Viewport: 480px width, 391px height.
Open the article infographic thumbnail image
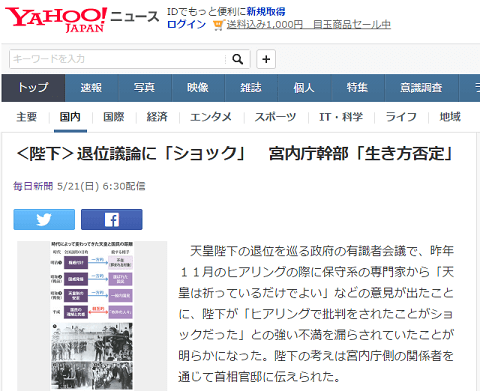92,316
